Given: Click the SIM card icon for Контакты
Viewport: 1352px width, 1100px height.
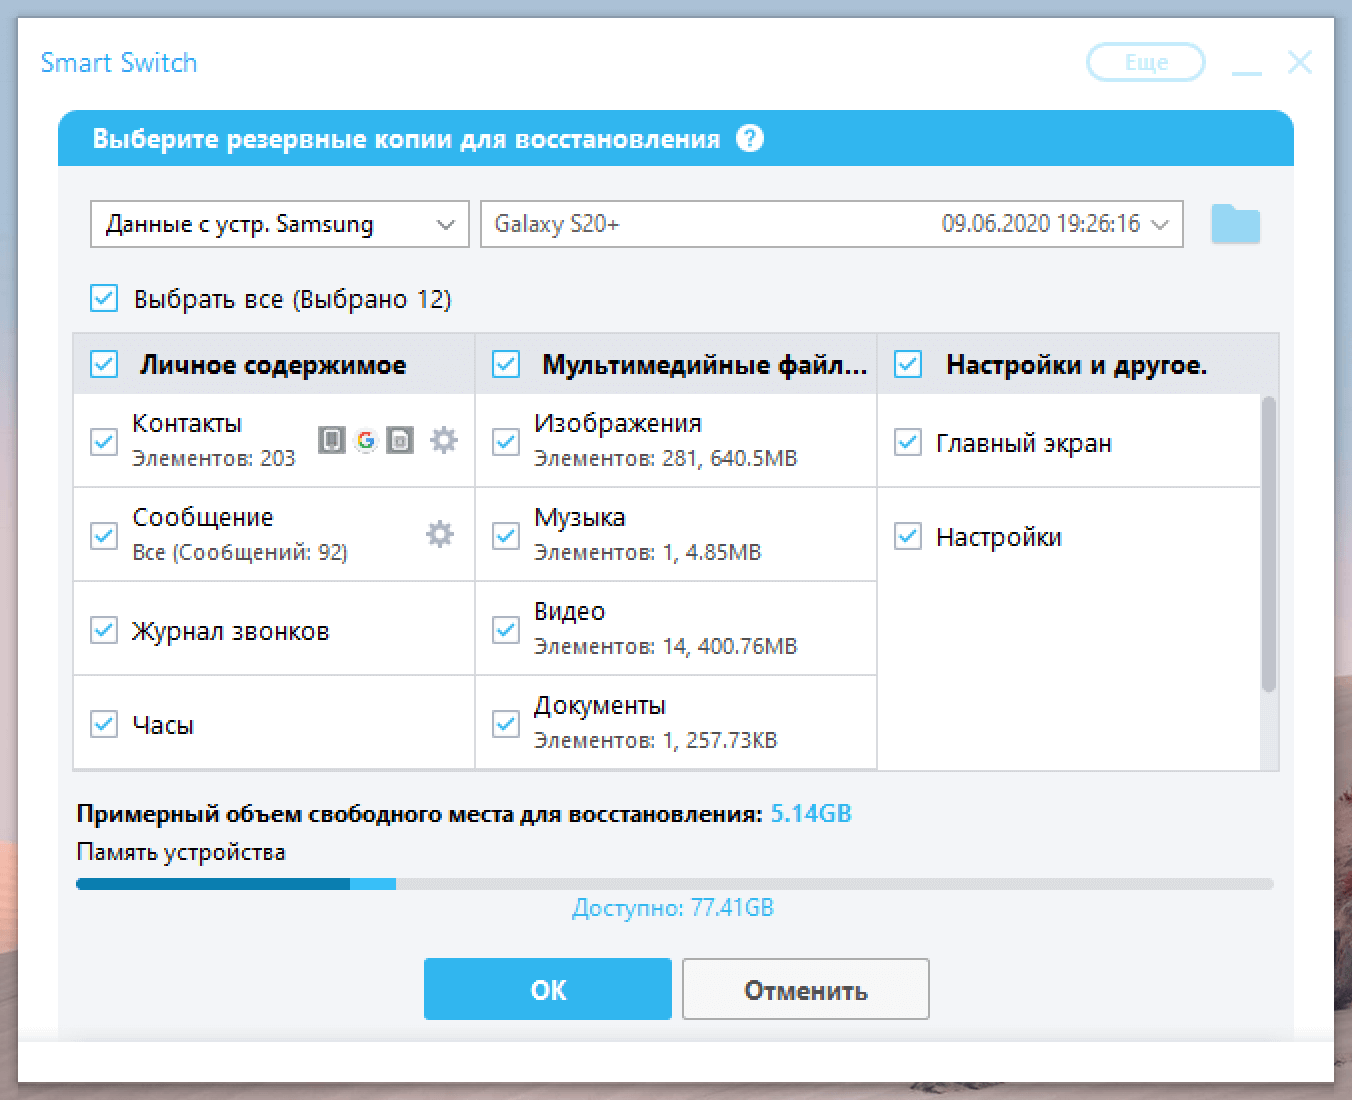Looking at the screenshot, I should 400,439.
